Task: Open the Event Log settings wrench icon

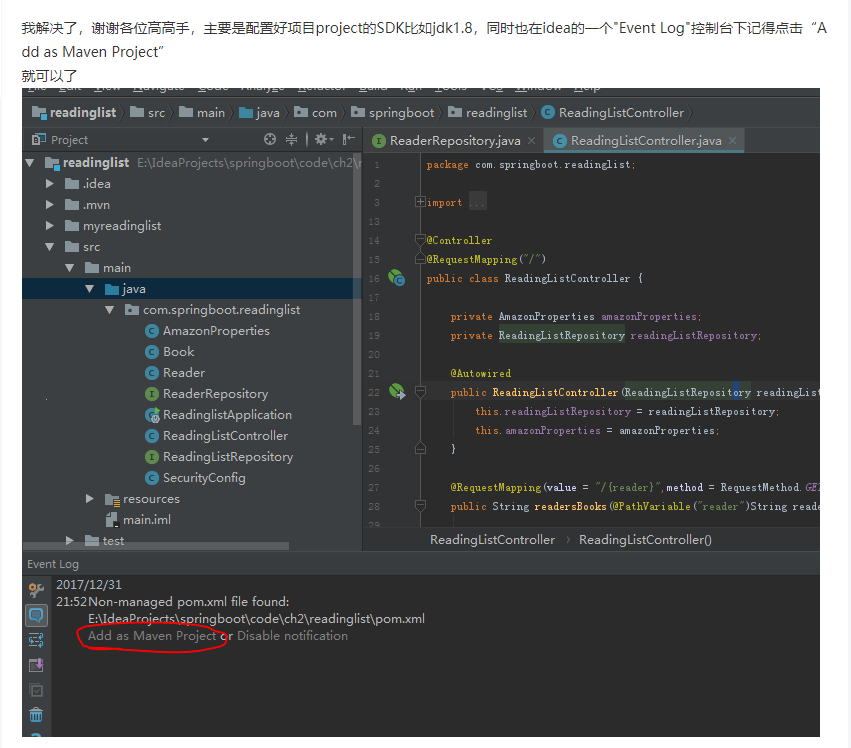Action: pos(36,590)
